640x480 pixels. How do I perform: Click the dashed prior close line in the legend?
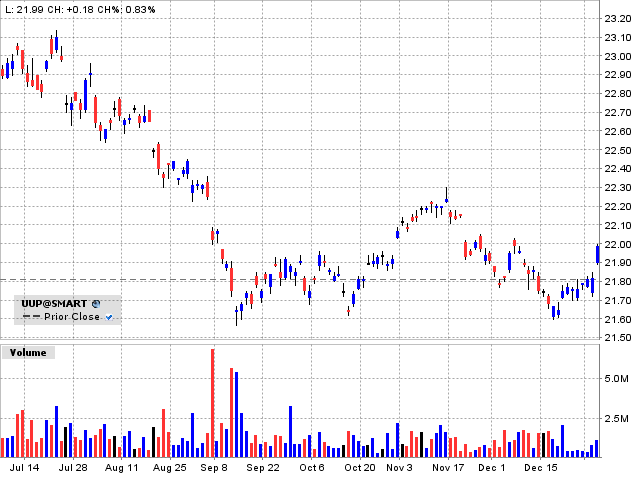27,317
